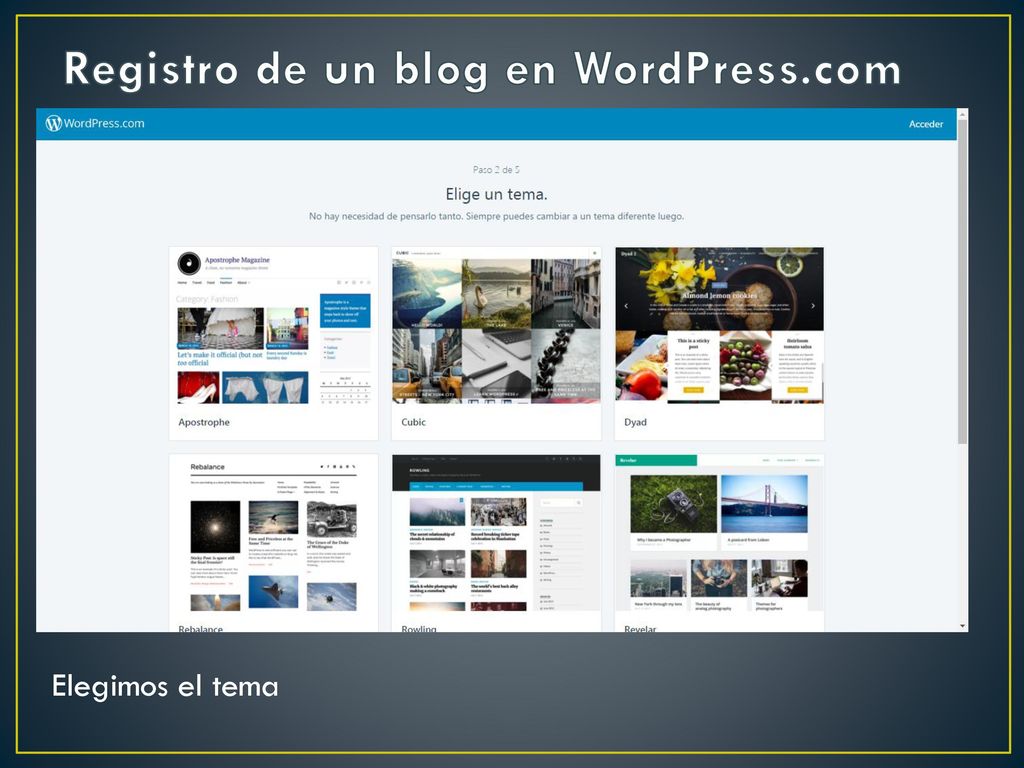1024x768 pixels.
Task: Select the Apostrophe theme thumbnail
Action: pyautogui.click(x=273, y=325)
